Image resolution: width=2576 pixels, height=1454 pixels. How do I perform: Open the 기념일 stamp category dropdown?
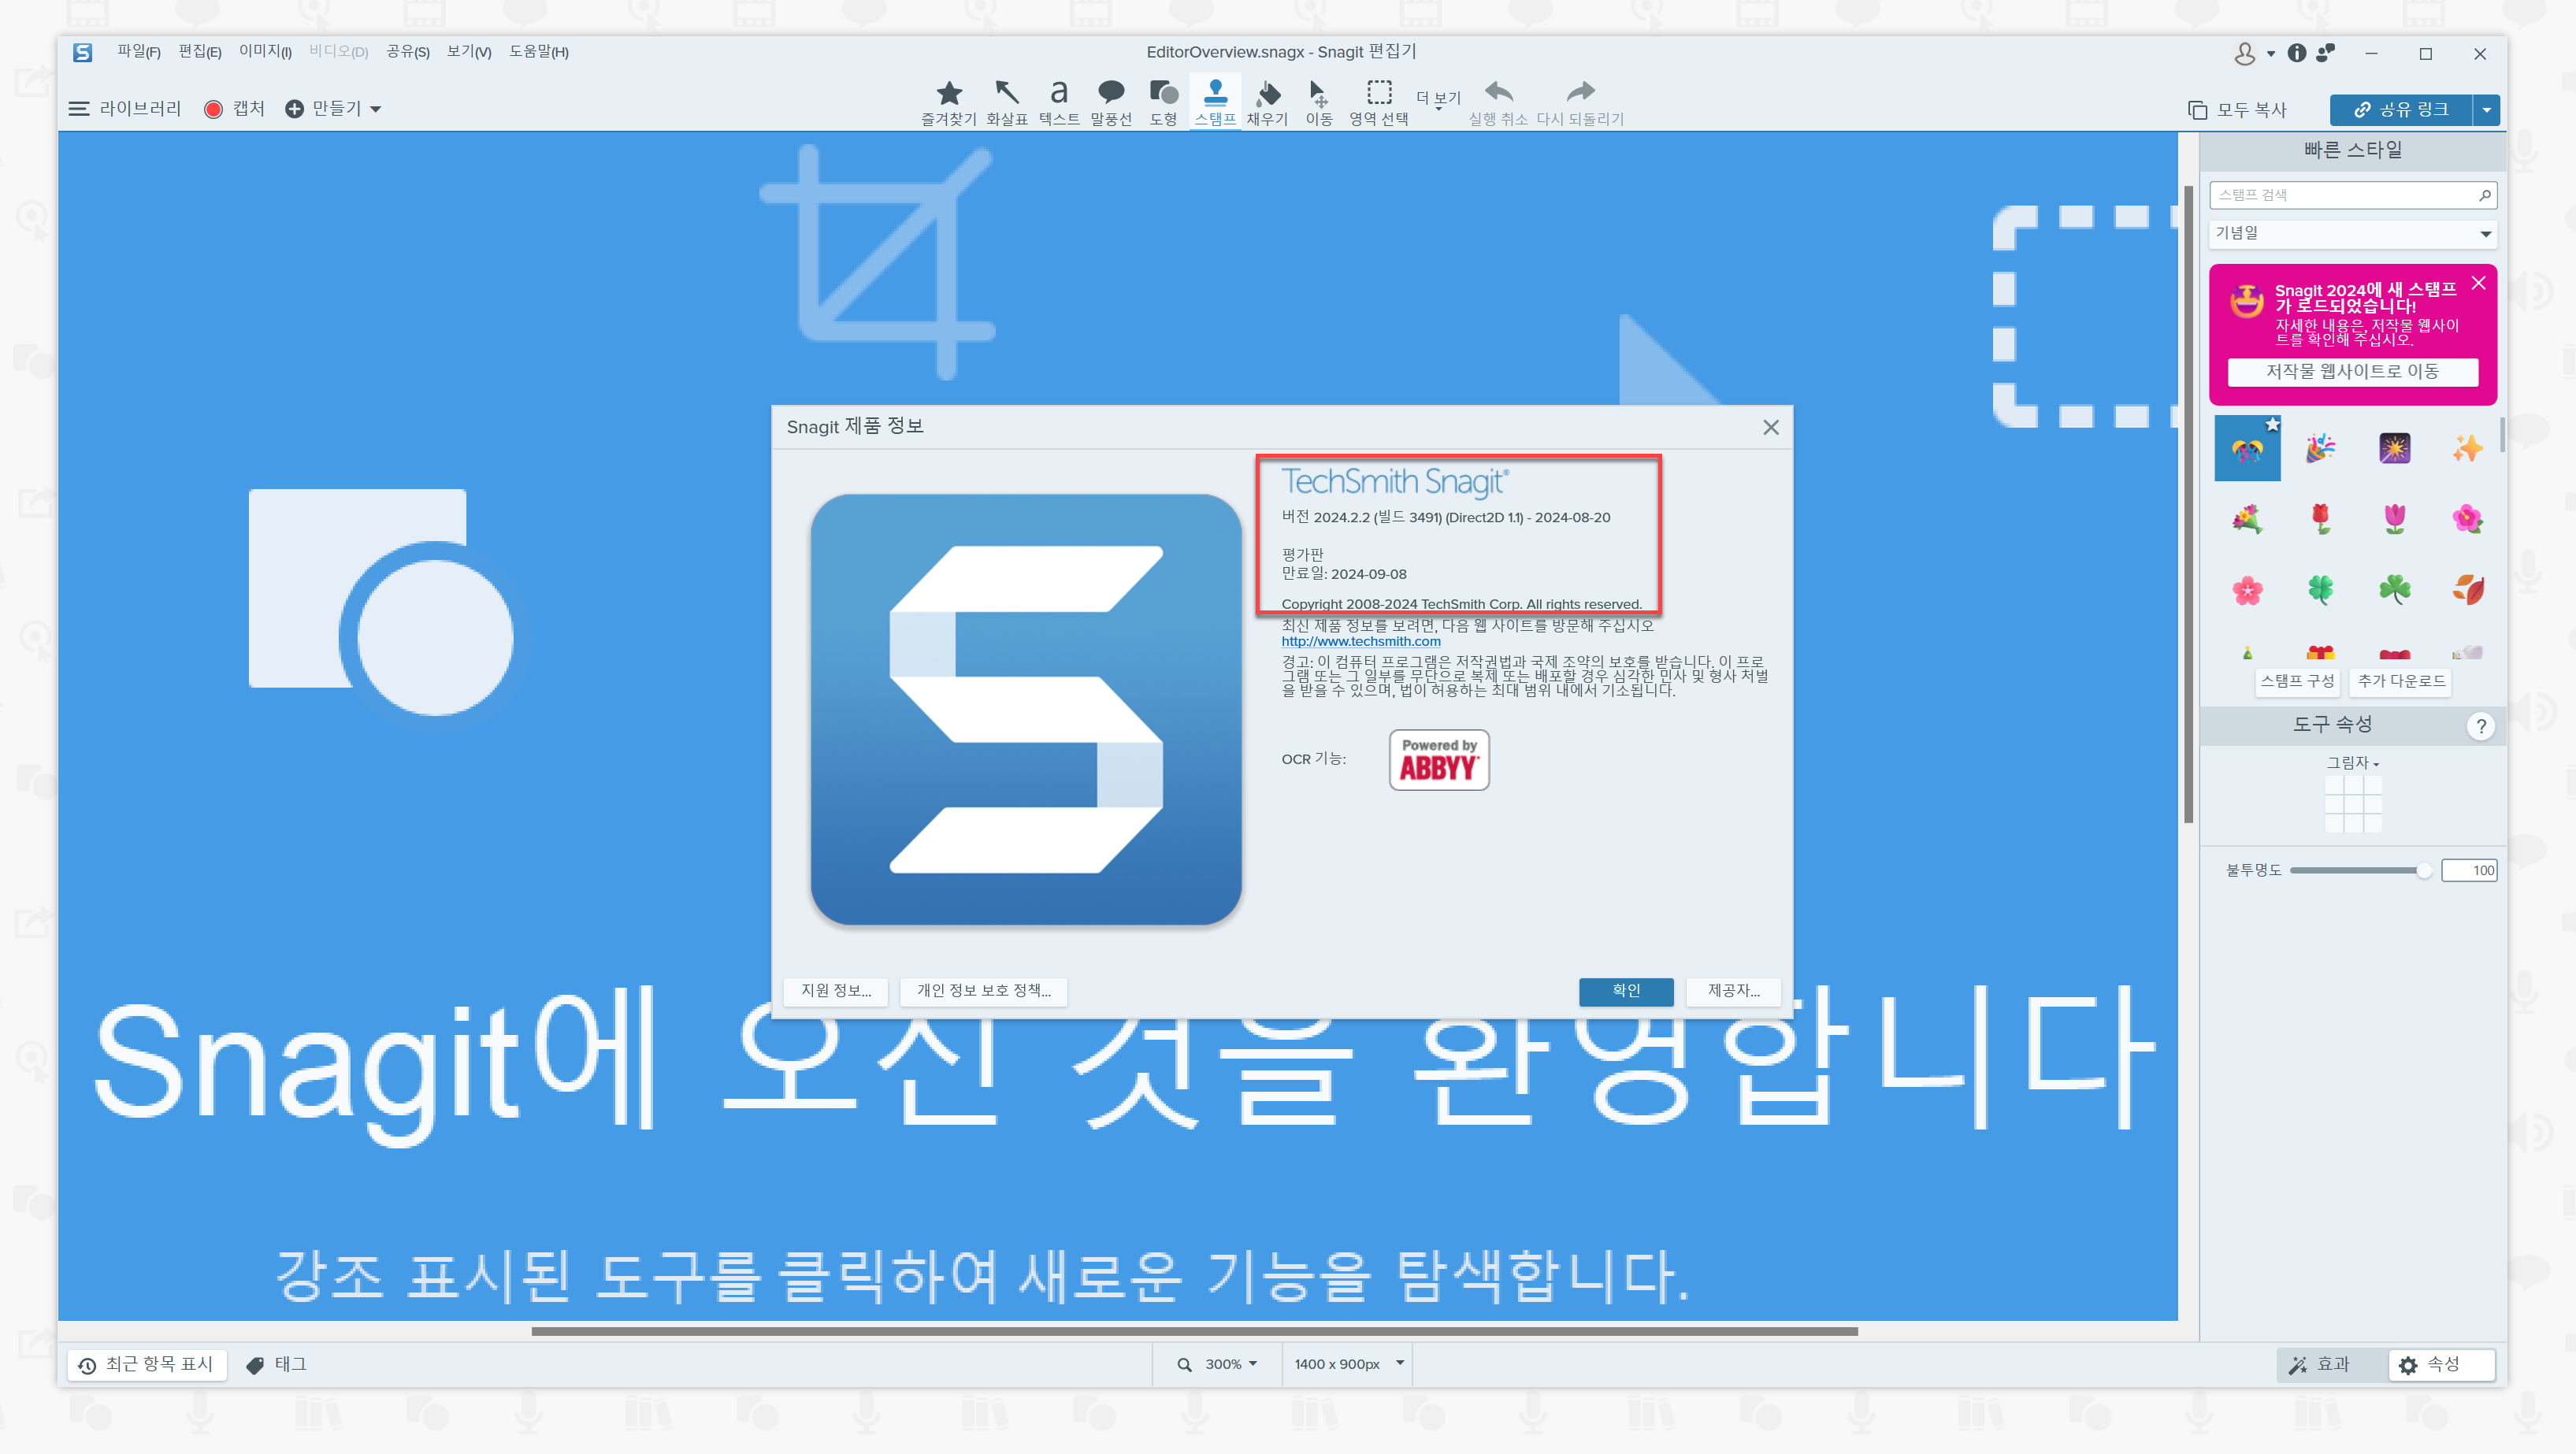click(2353, 233)
